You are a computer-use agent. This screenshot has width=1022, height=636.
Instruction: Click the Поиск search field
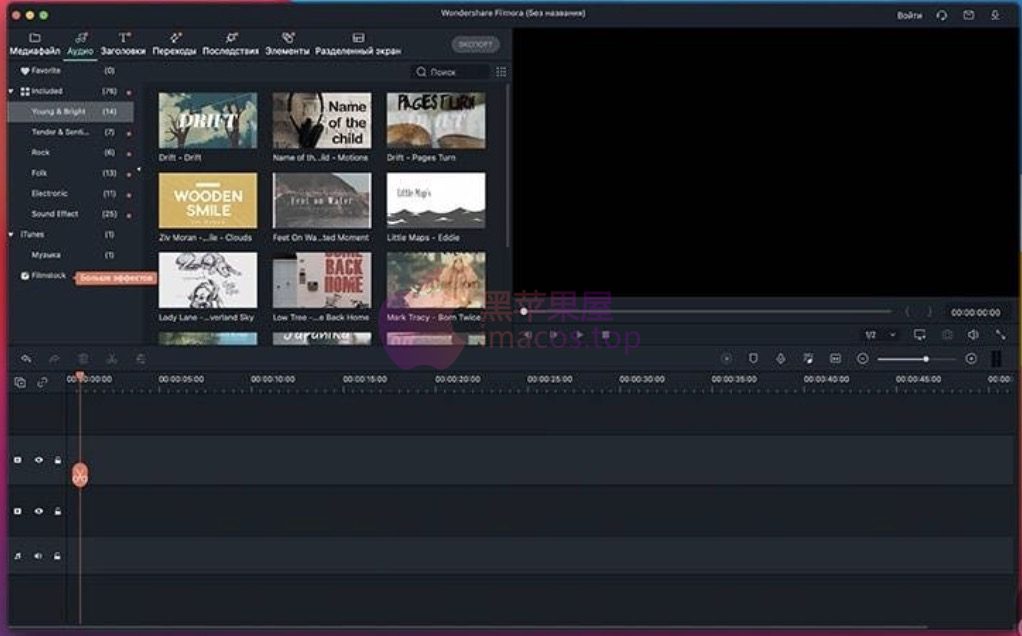point(451,72)
